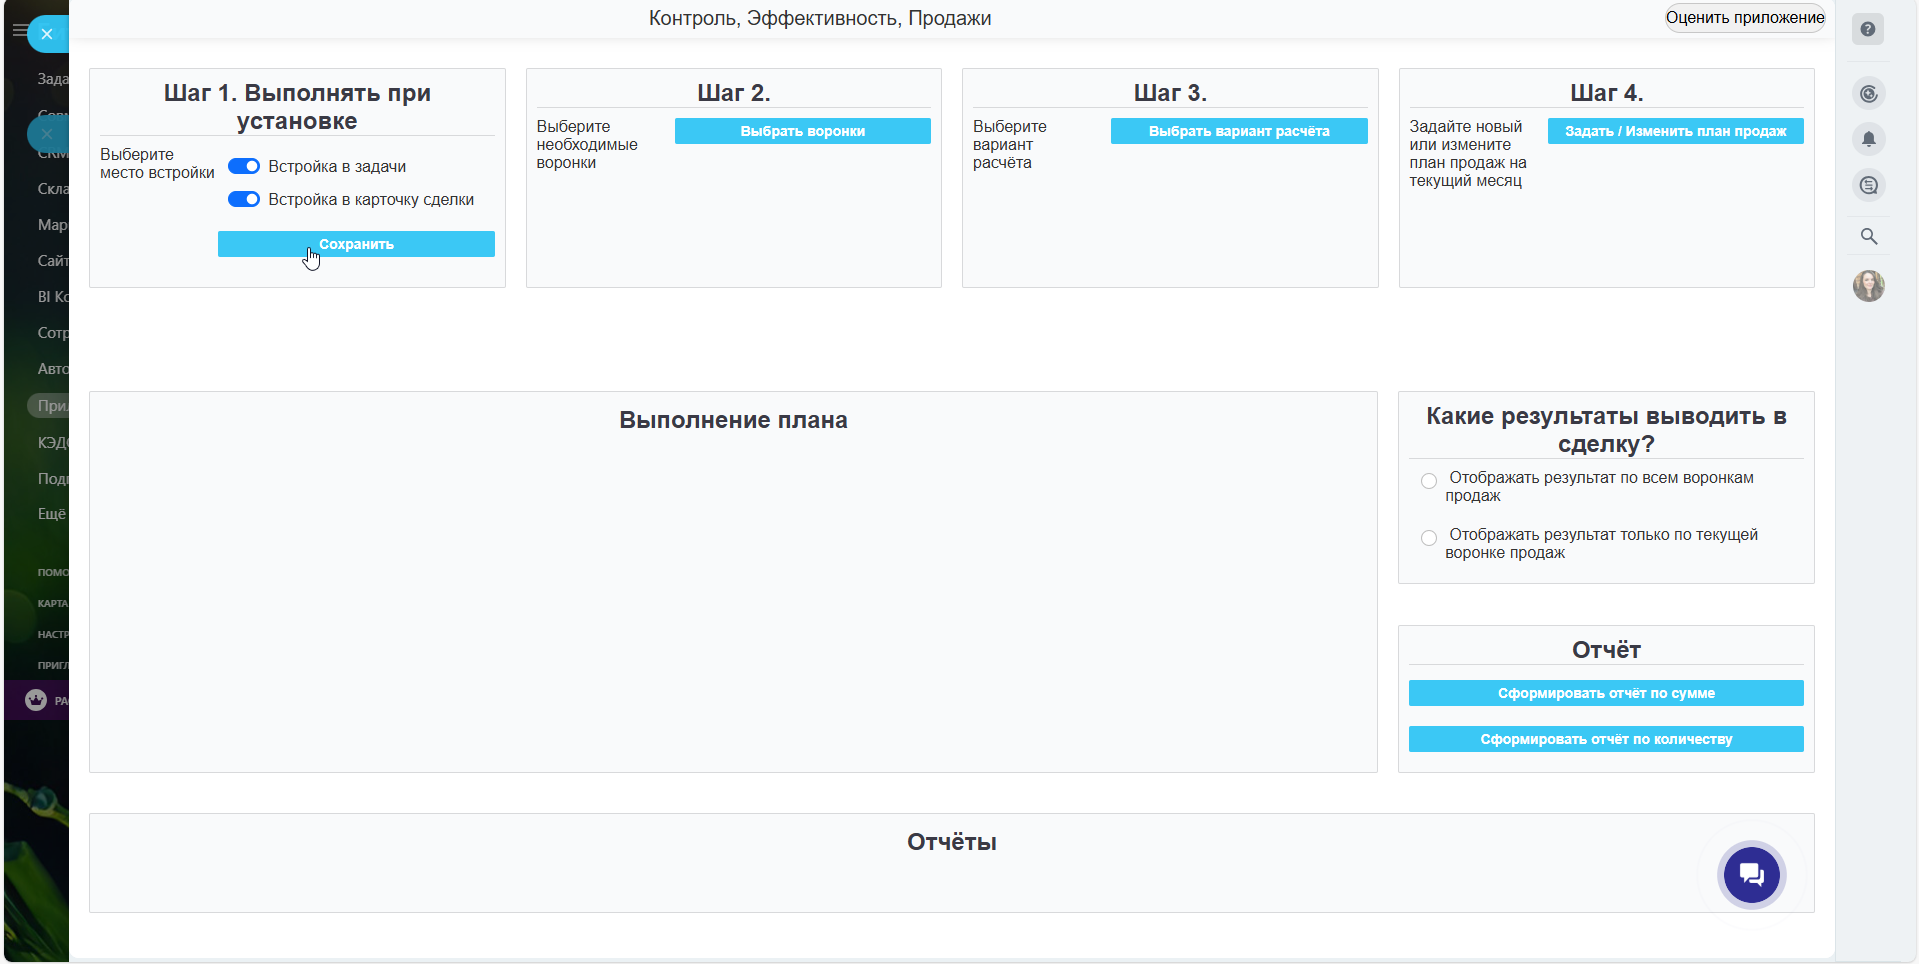This screenshot has height=964, width=1919.
Task: Open the messenger chat icon in right panel
Action: pyautogui.click(x=1868, y=185)
